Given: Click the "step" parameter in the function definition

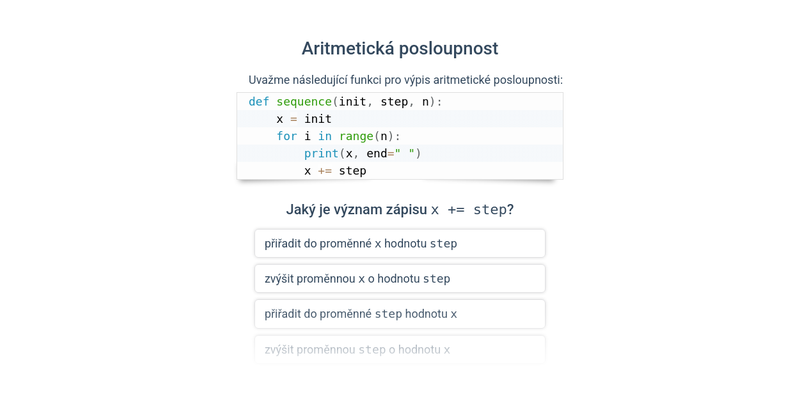Looking at the screenshot, I should [394, 101].
